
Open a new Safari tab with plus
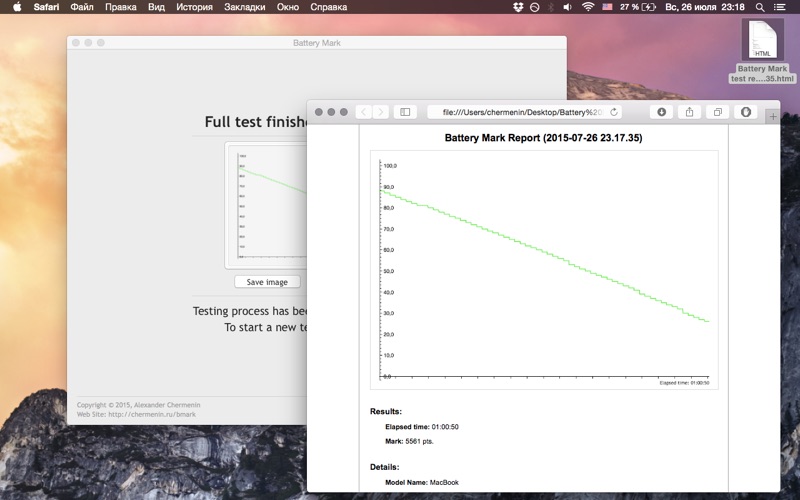coord(773,117)
